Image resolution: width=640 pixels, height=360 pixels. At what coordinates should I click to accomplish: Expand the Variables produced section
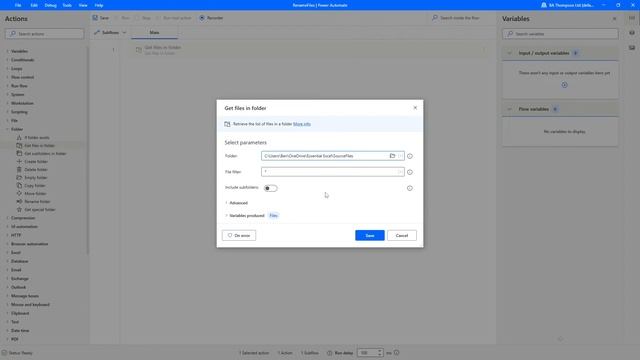pos(245,216)
